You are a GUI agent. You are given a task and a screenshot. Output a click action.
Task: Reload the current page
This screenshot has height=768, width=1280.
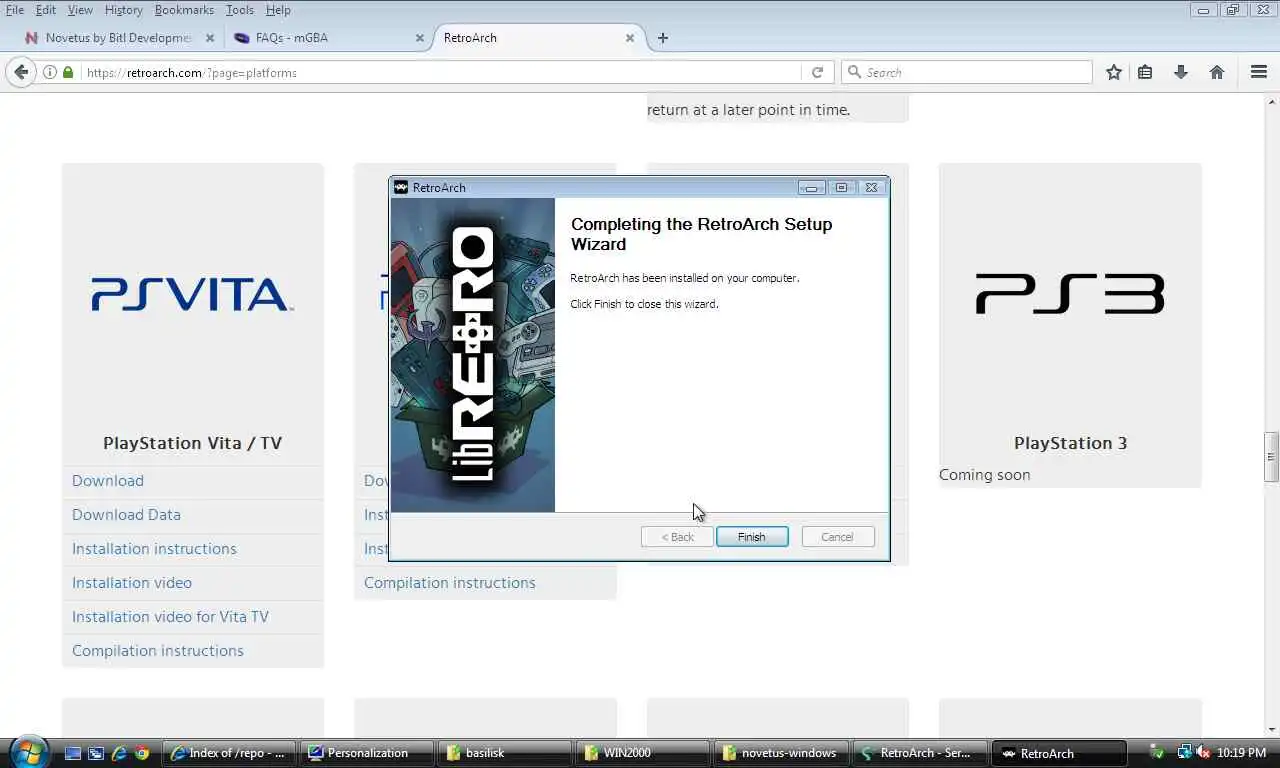[x=817, y=72]
